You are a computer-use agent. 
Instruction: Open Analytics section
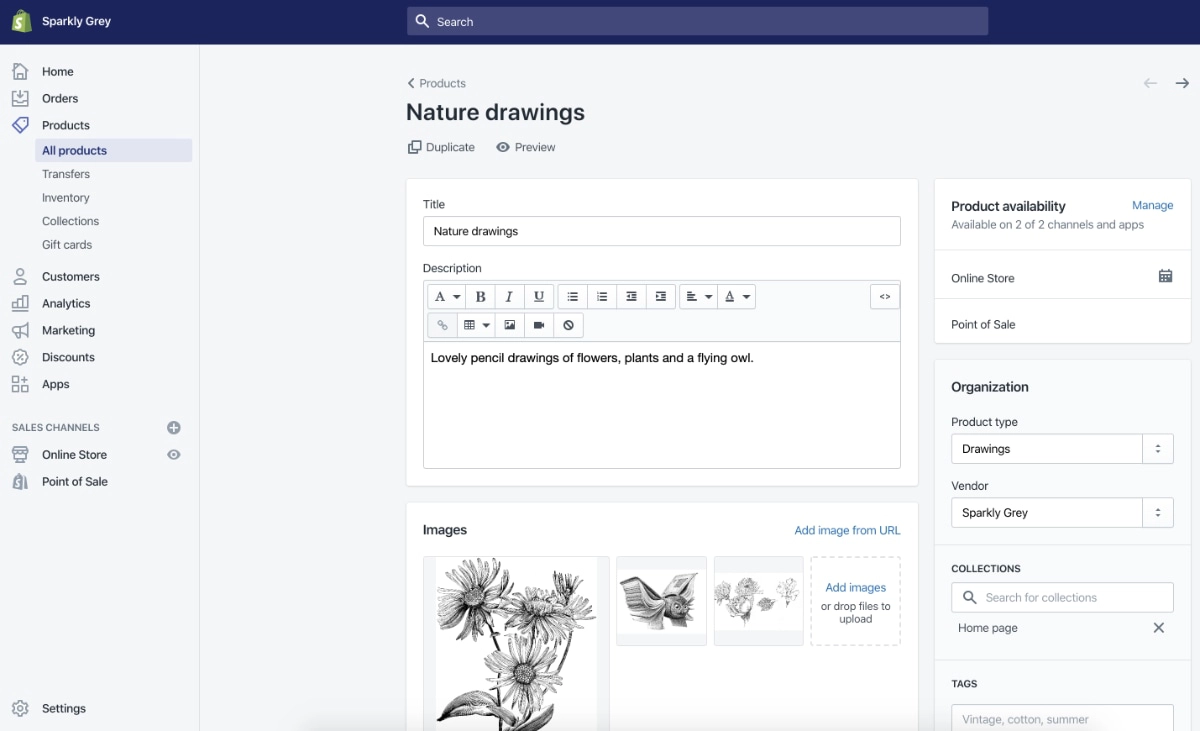[66, 303]
